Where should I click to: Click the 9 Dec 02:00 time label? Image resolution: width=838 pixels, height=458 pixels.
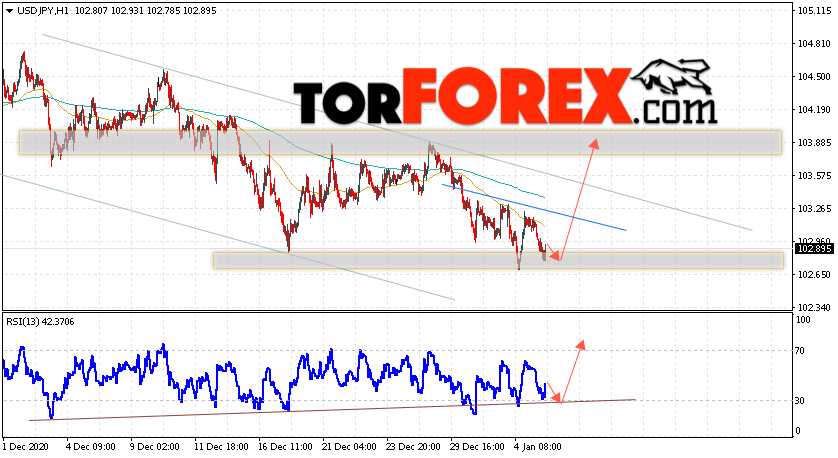(x=155, y=447)
